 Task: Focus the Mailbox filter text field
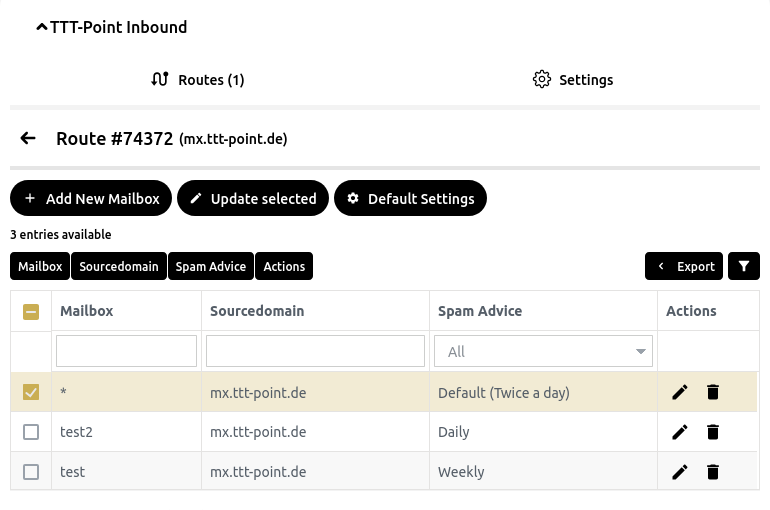point(126,351)
